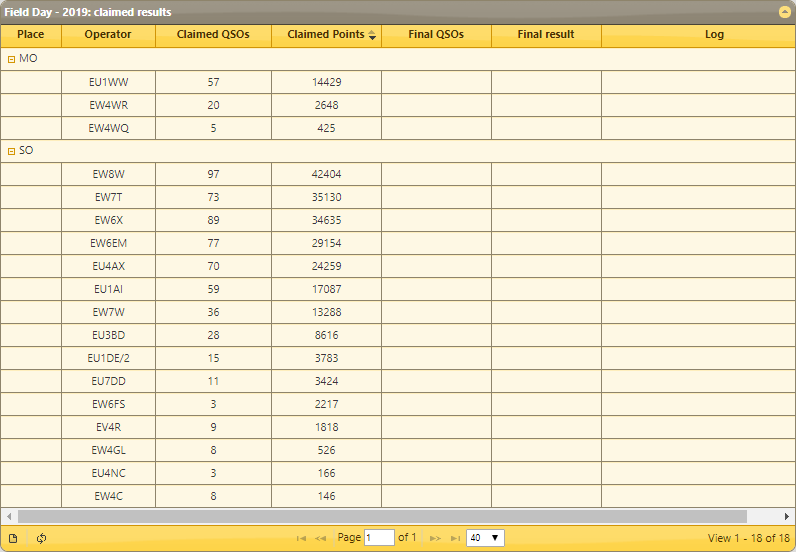796x552 pixels.
Task: Click the sort arrow on Claimed Points
Action: (373, 35)
